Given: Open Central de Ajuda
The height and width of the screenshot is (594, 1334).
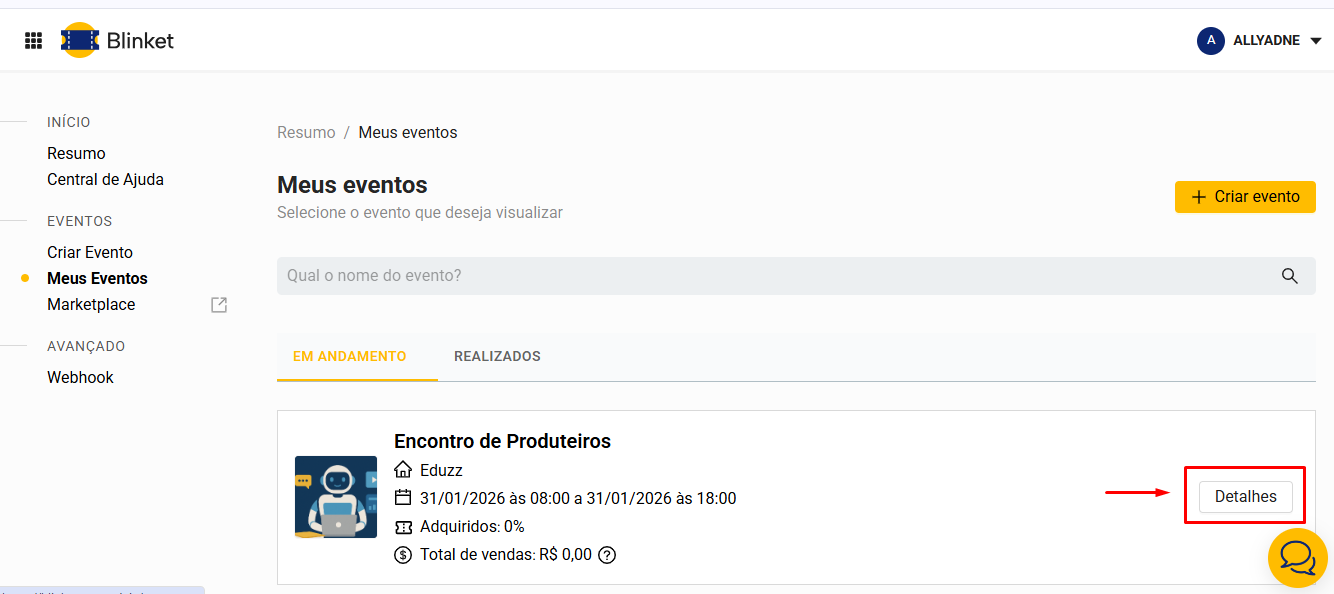Looking at the screenshot, I should [105, 180].
